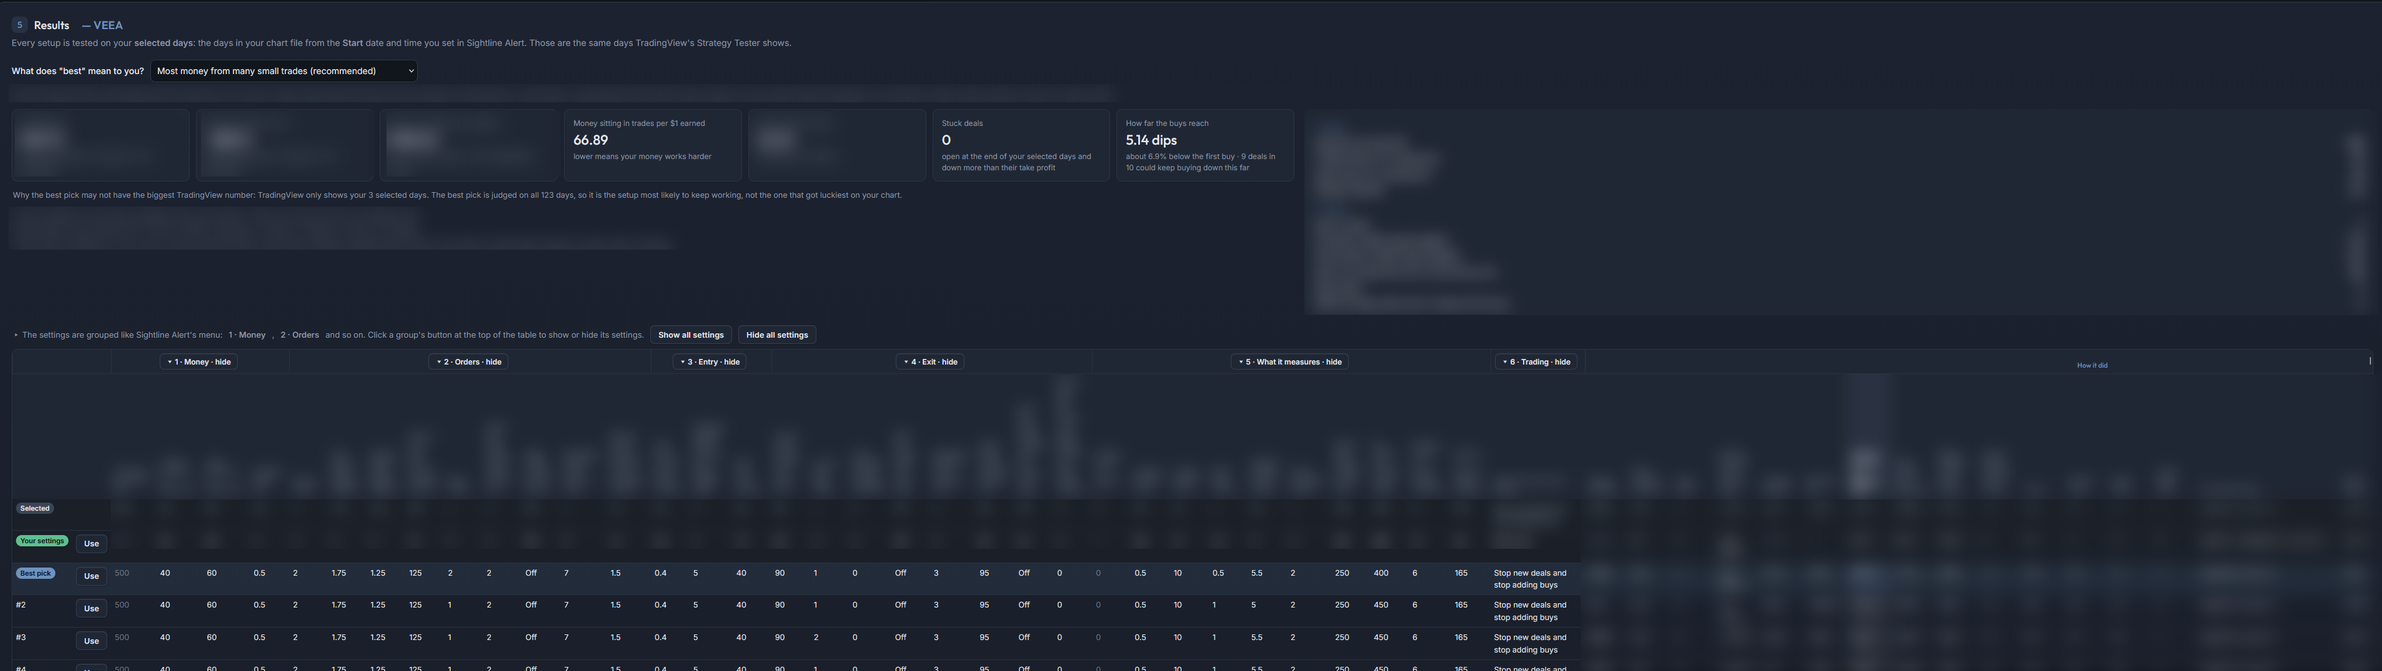This screenshot has height=671, width=2382.
Task: Select the 'Best pick' badge
Action: [x=36, y=574]
